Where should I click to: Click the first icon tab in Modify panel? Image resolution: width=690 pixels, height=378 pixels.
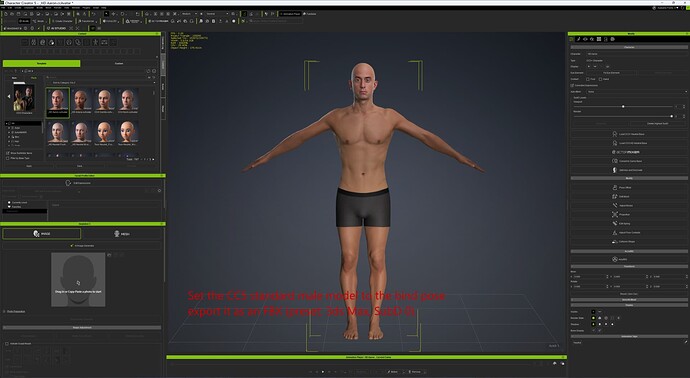pyautogui.click(x=571, y=39)
